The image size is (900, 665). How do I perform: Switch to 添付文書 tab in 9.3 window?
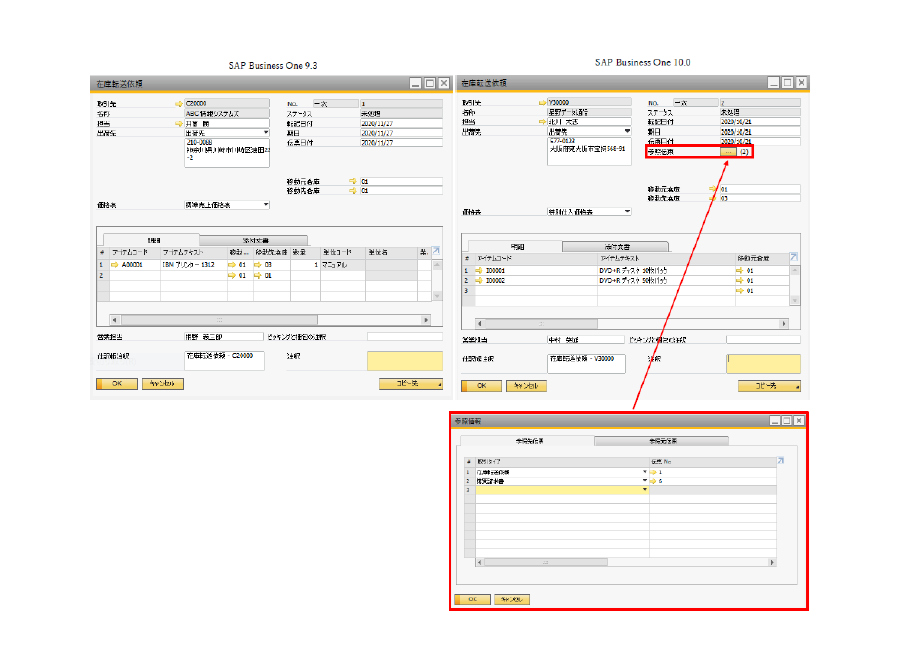coord(254,240)
